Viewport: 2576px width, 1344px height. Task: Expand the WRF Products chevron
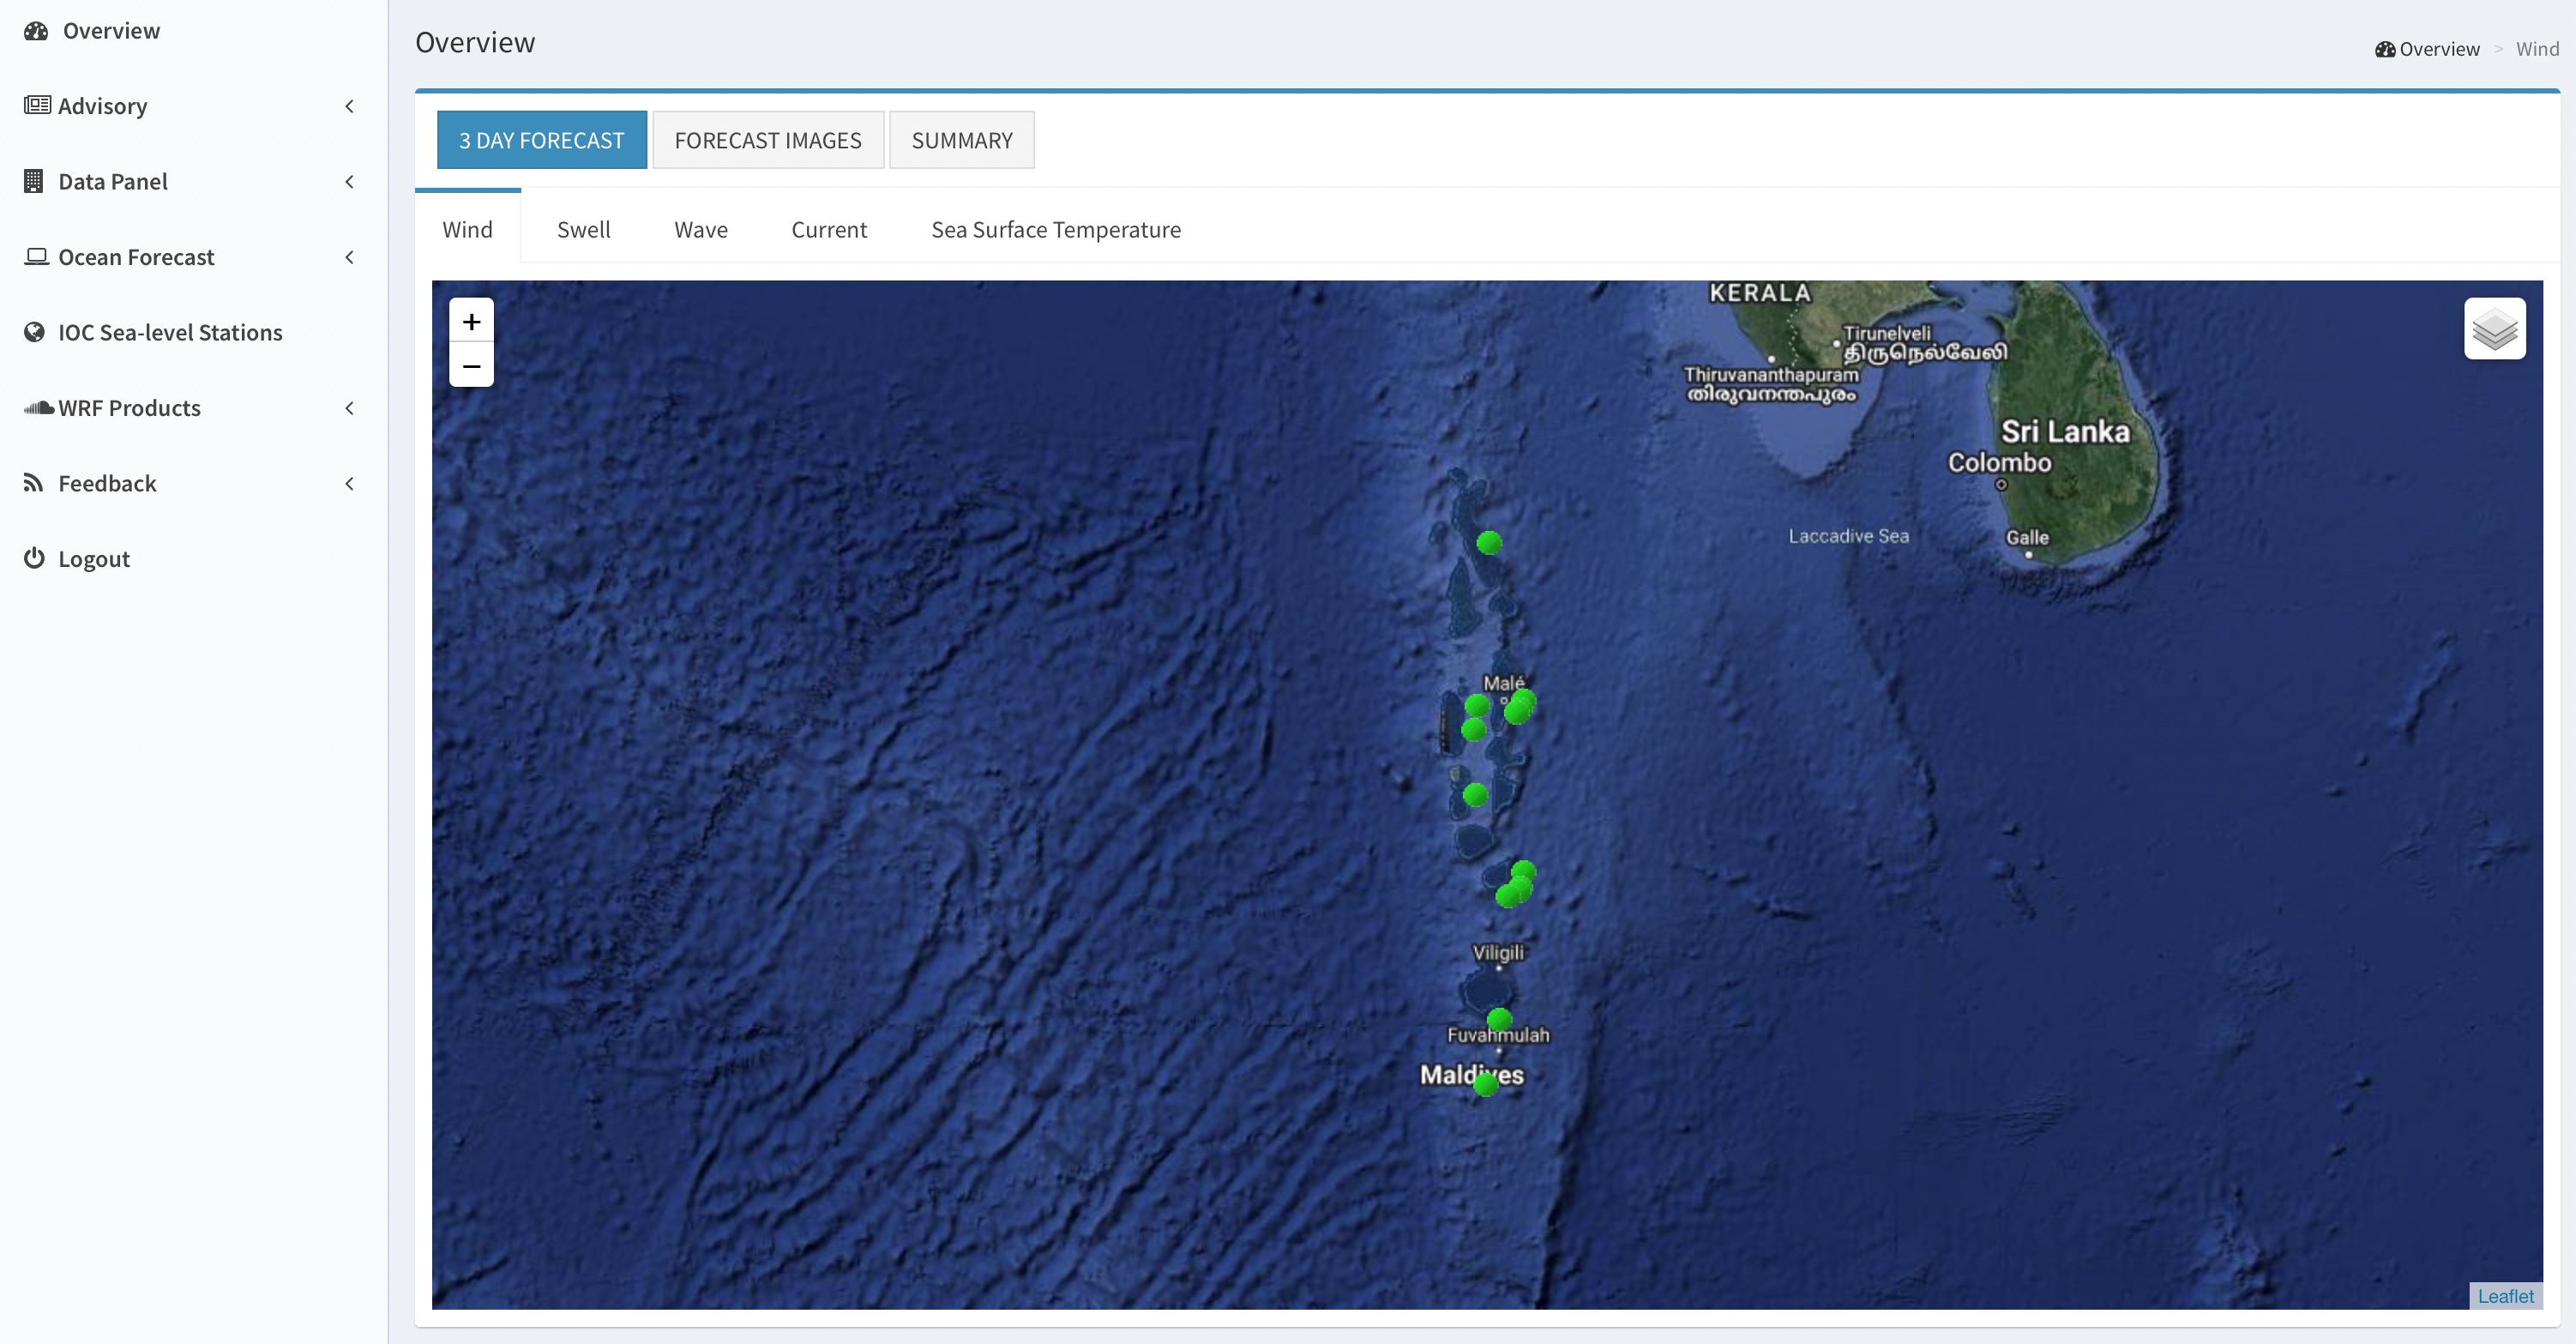click(x=349, y=407)
